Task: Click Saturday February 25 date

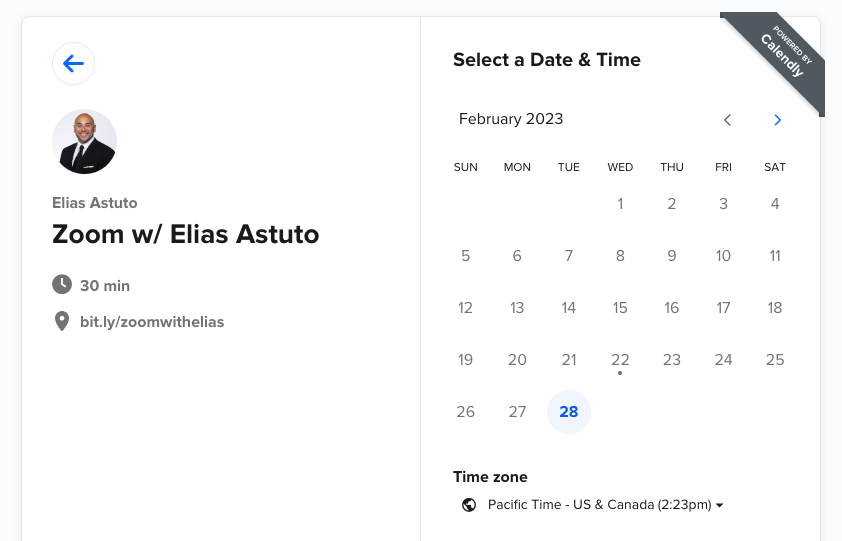Action: (775, 360)
